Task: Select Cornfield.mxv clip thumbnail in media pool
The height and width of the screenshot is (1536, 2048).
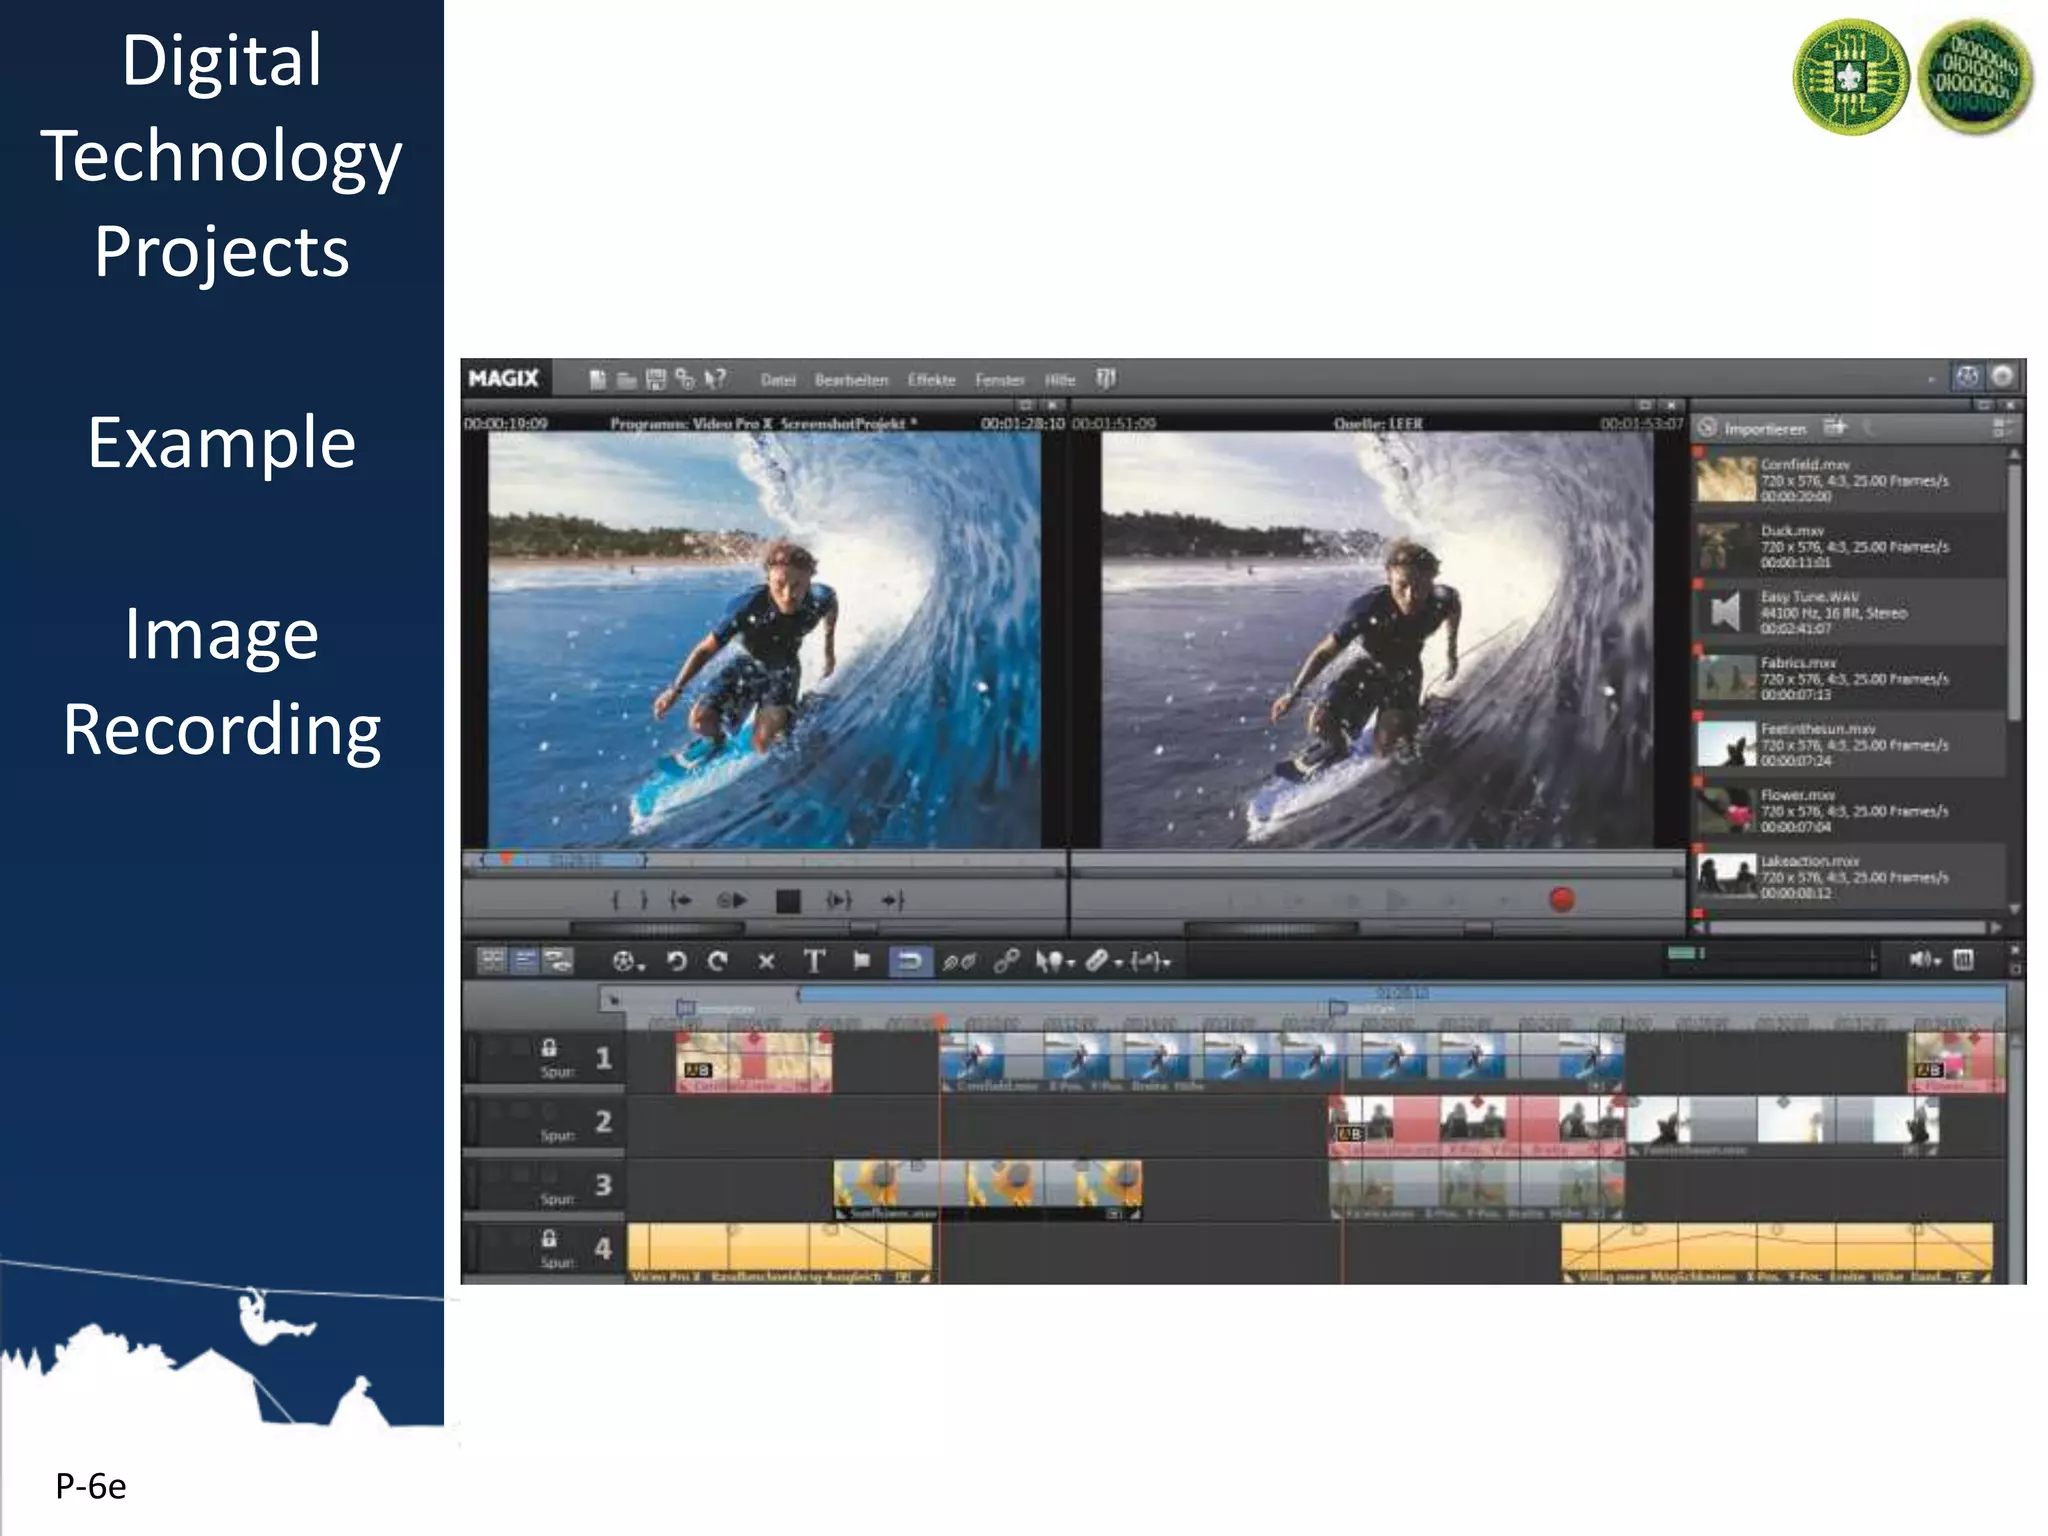Action: (1726, 479)
